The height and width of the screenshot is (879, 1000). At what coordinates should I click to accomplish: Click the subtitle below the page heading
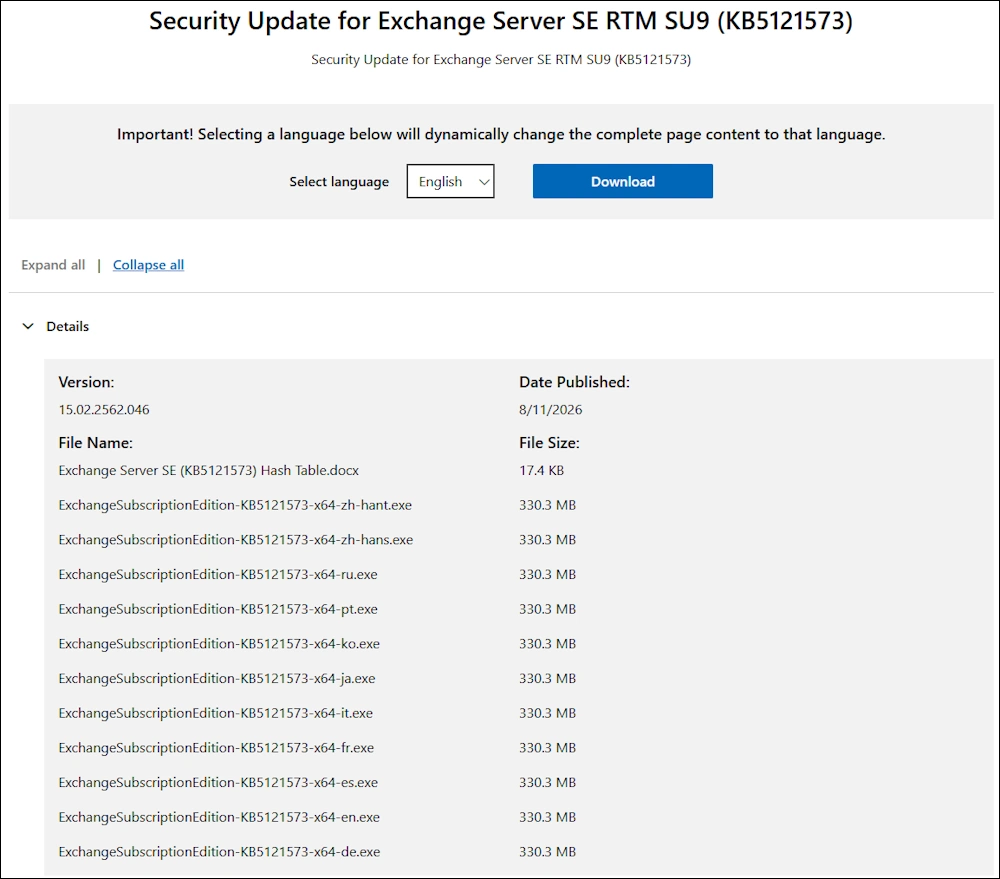coord(501,59)
